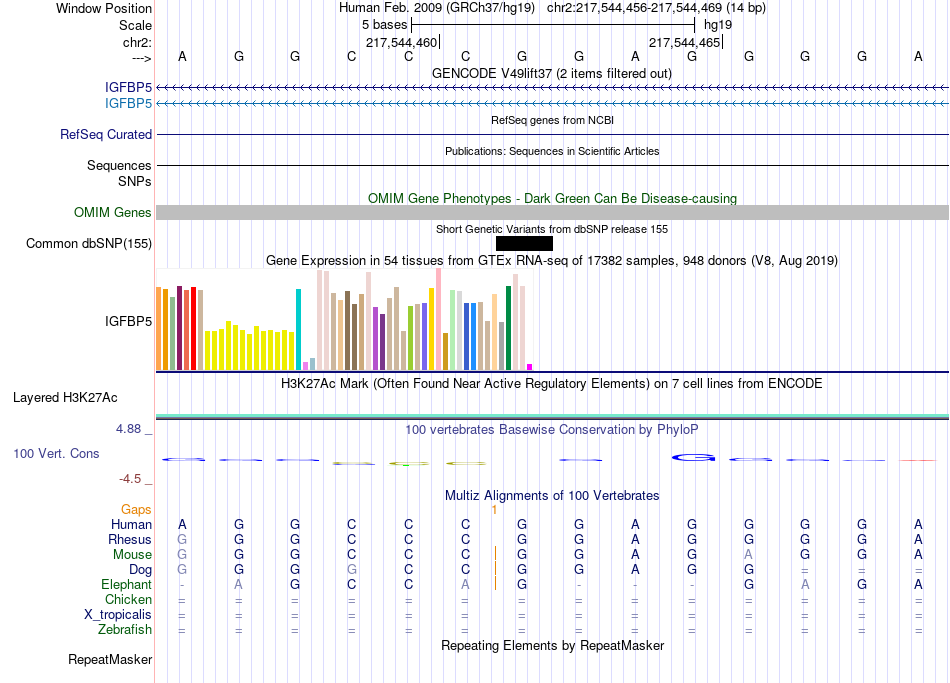Open GENCODE V49lift37 track title

click(552, 73)
